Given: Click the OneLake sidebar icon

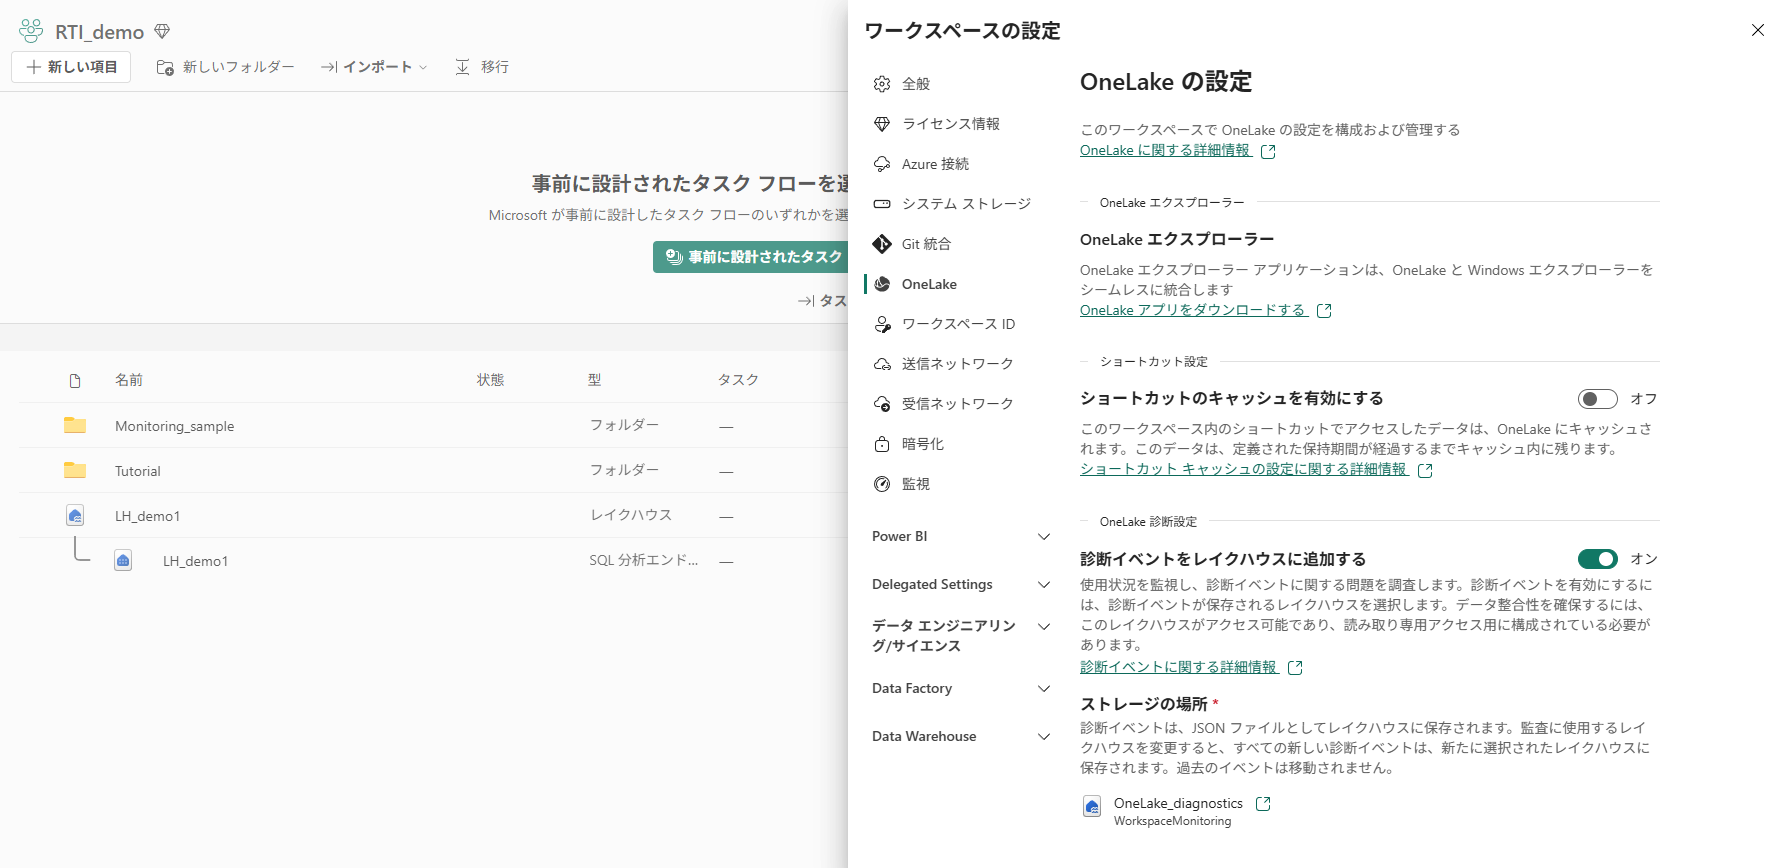Looking at the screenshot, I should point(882,284).
